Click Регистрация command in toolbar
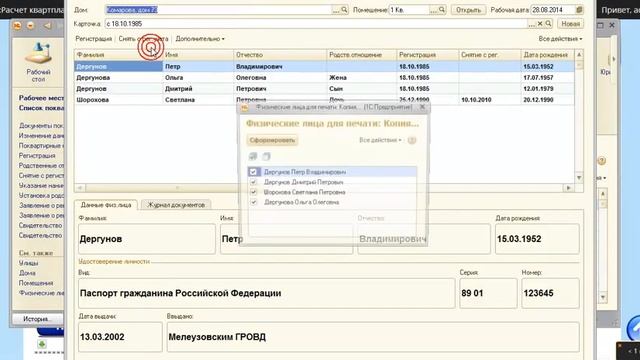Image resolution: width=640 pixels, height=360 pixels. pyautogui.click(x=93, y=39)
